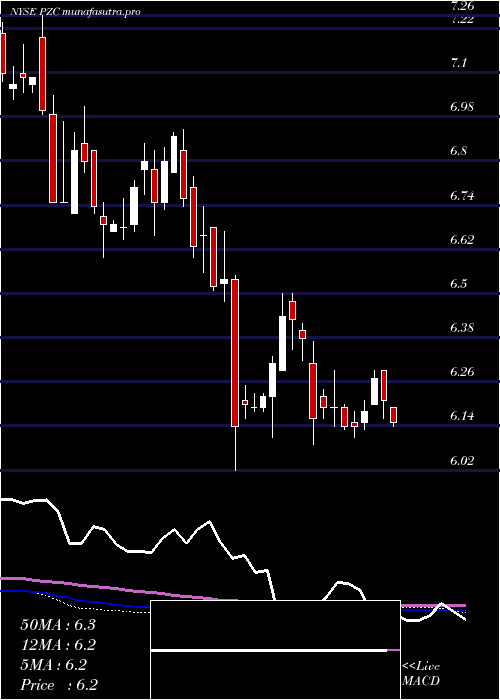Click the 50MA : 6.3 indicator text
This screenshot has height=700, width=500.
click(58, 625)
